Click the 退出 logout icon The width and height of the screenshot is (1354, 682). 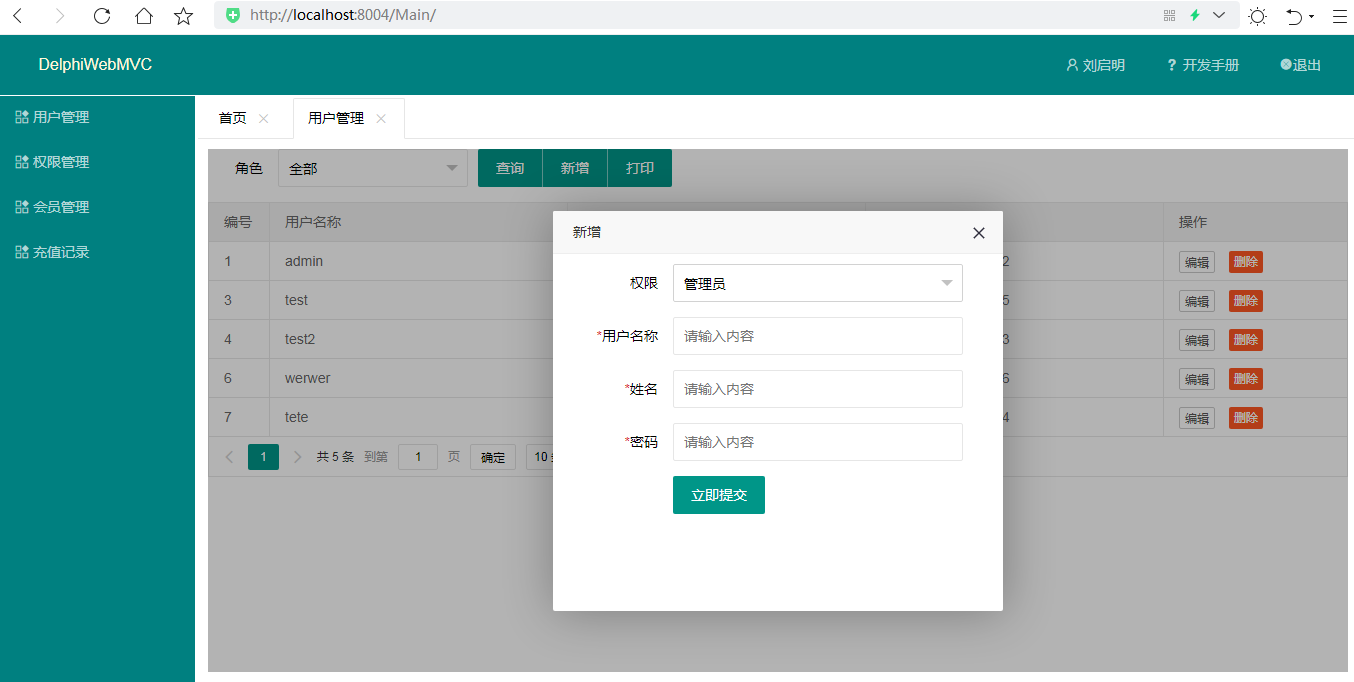(1285, 65)
